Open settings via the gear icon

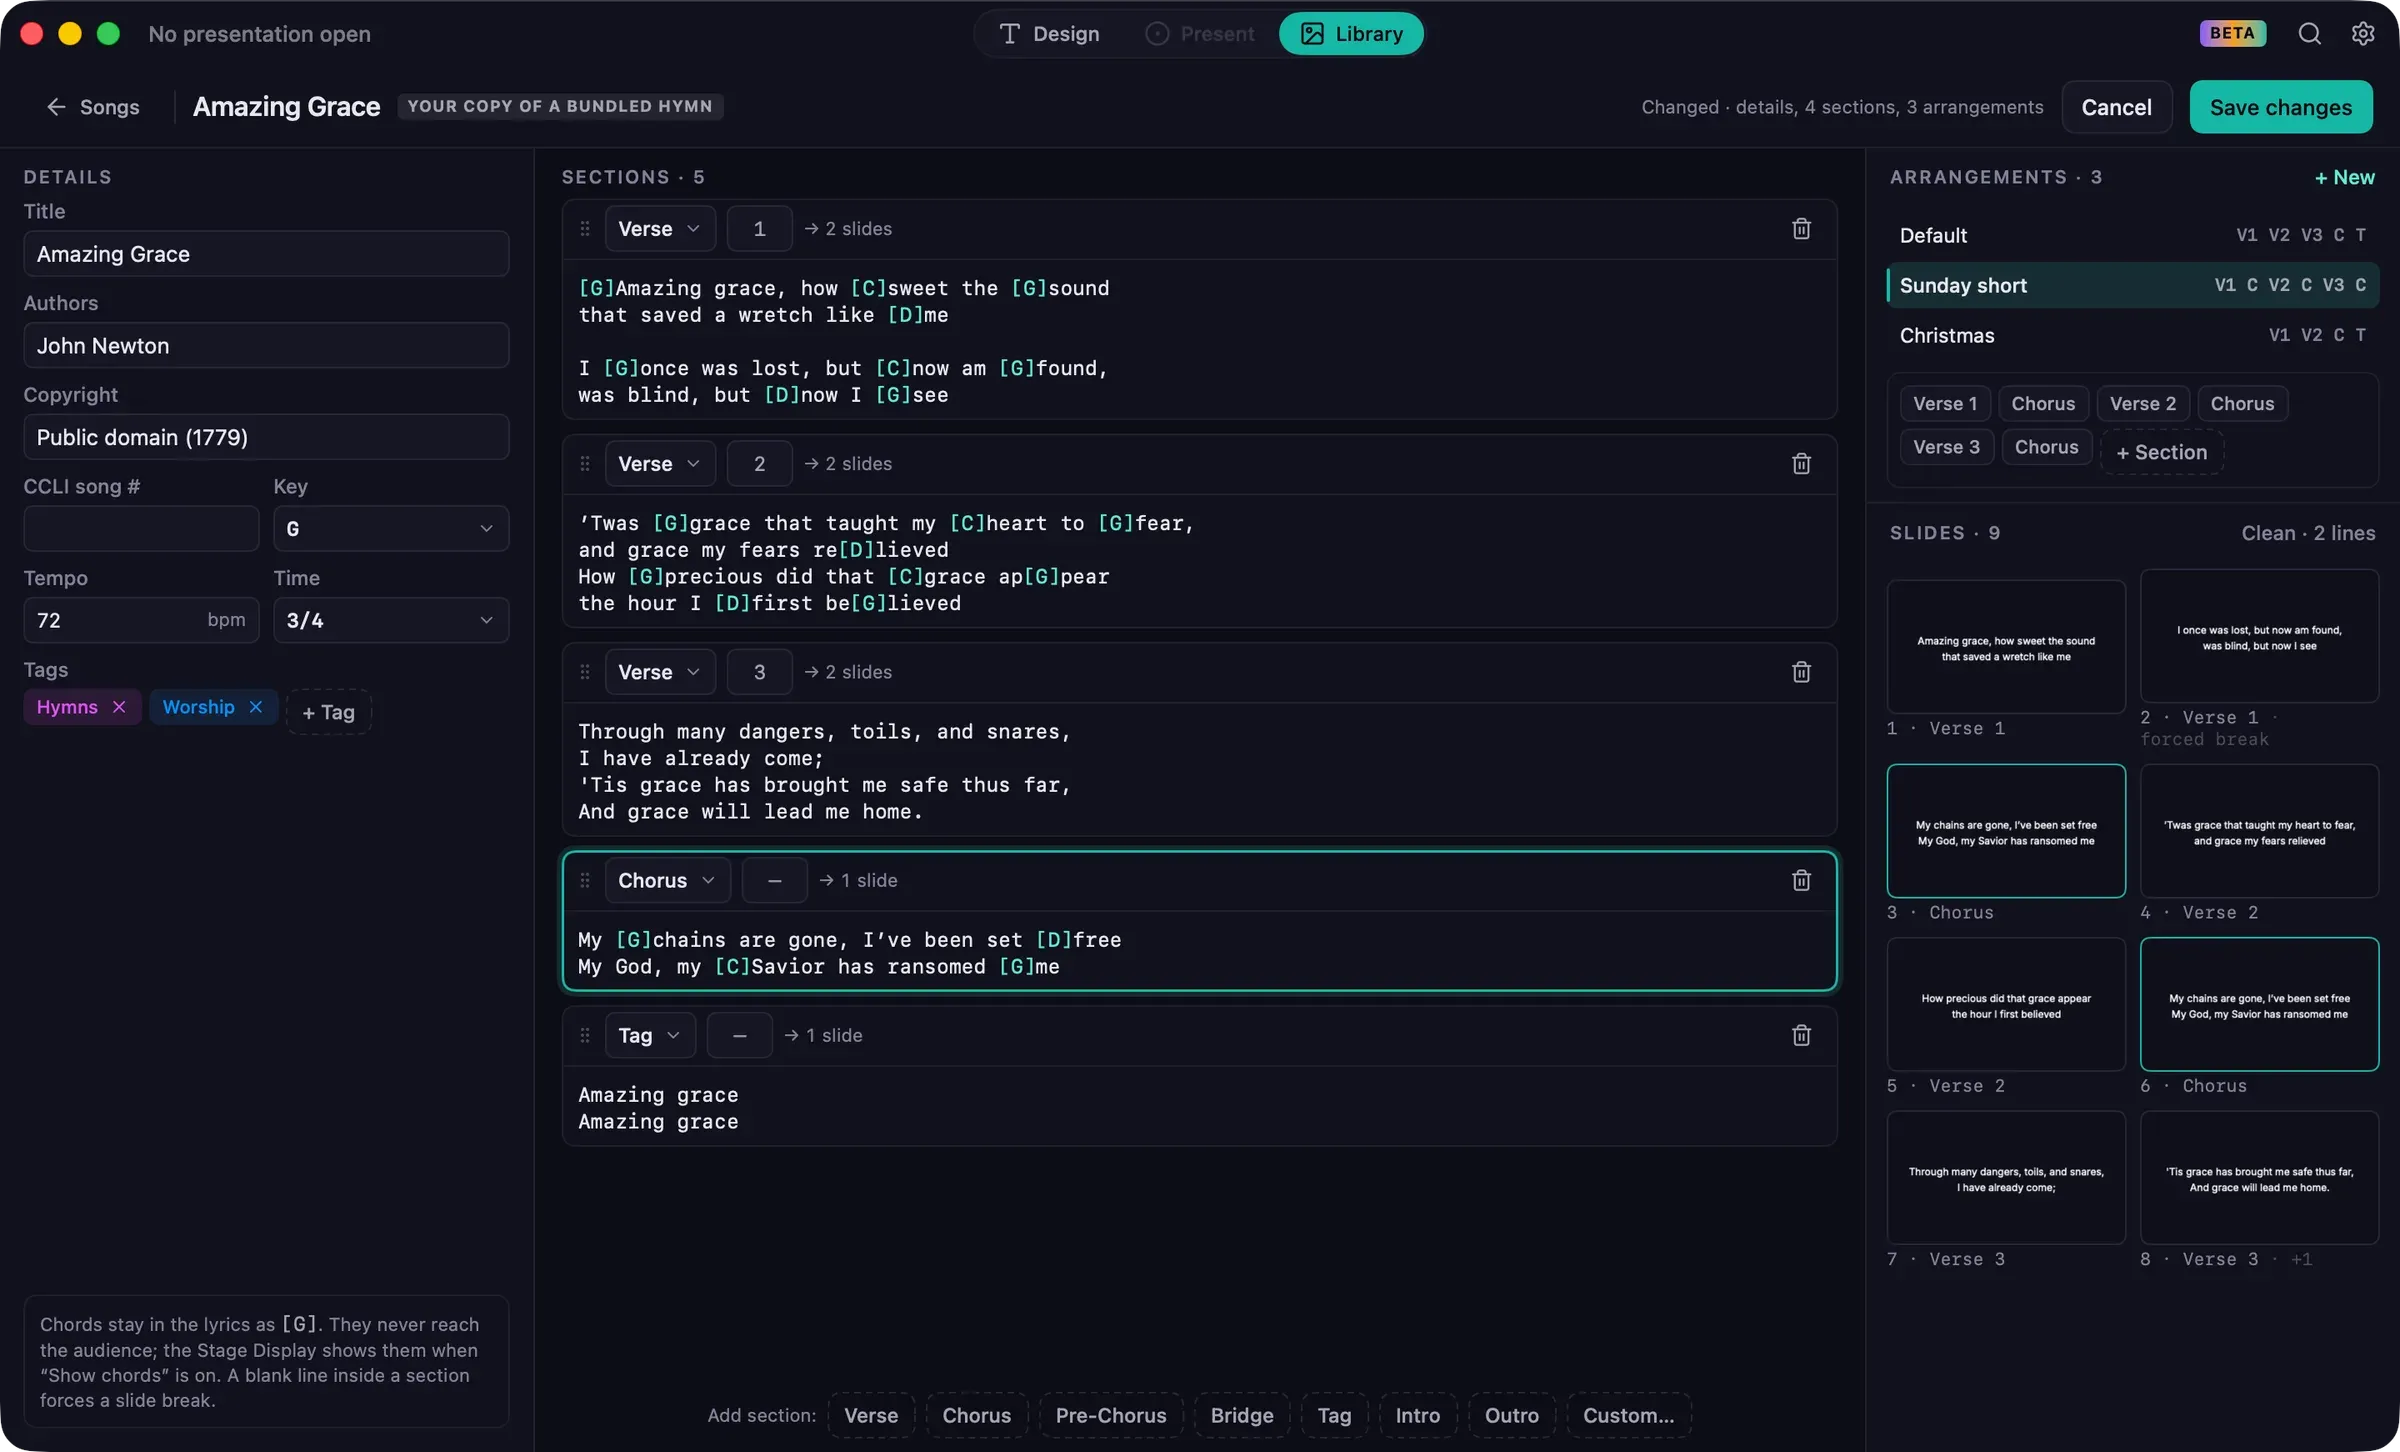pos(2362,34)
